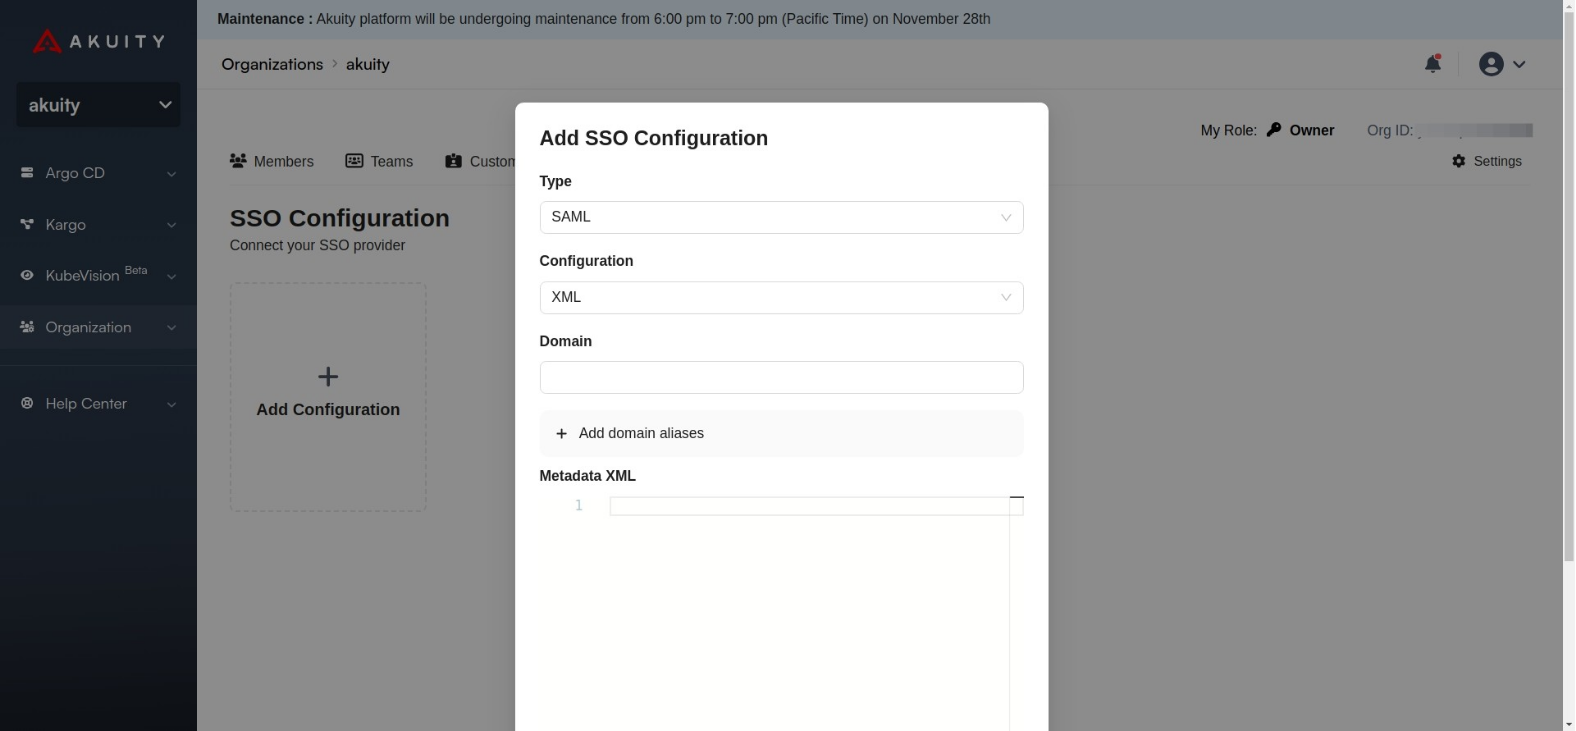Open the akuity organization selector dropdown

tap(98, 105)
